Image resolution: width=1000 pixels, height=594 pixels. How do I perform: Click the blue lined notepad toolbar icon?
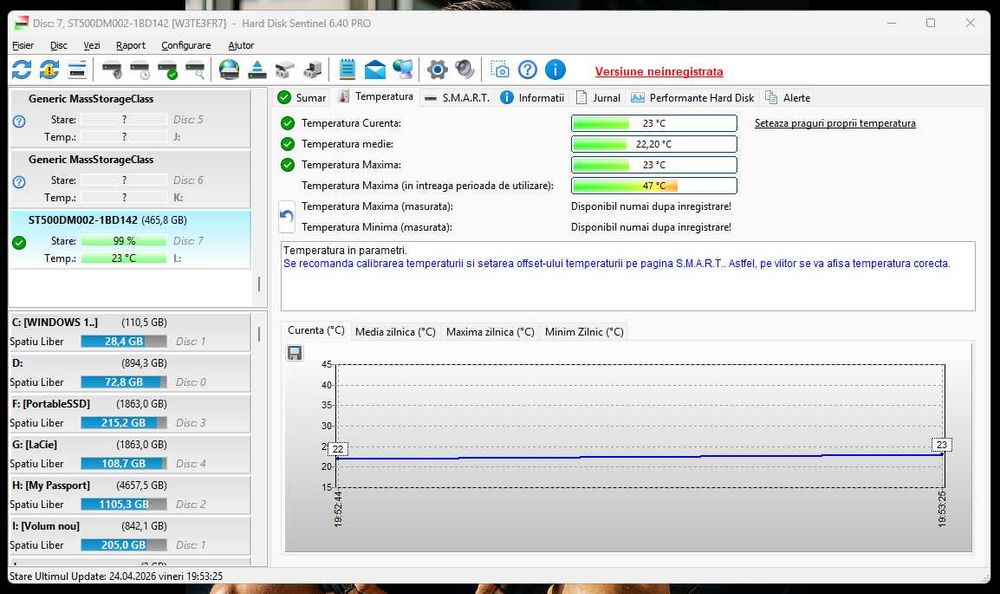tap(347, 70)
